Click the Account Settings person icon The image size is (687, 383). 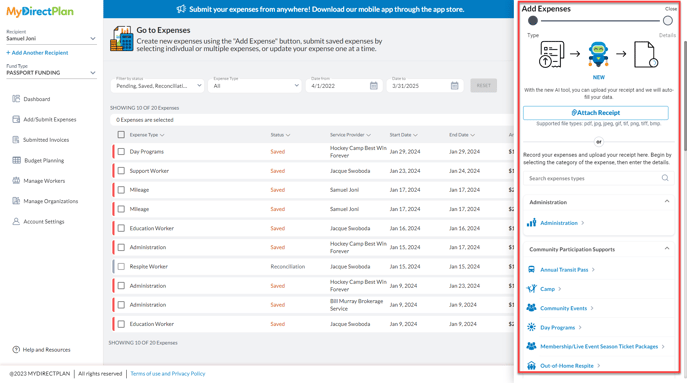point(16,221)
